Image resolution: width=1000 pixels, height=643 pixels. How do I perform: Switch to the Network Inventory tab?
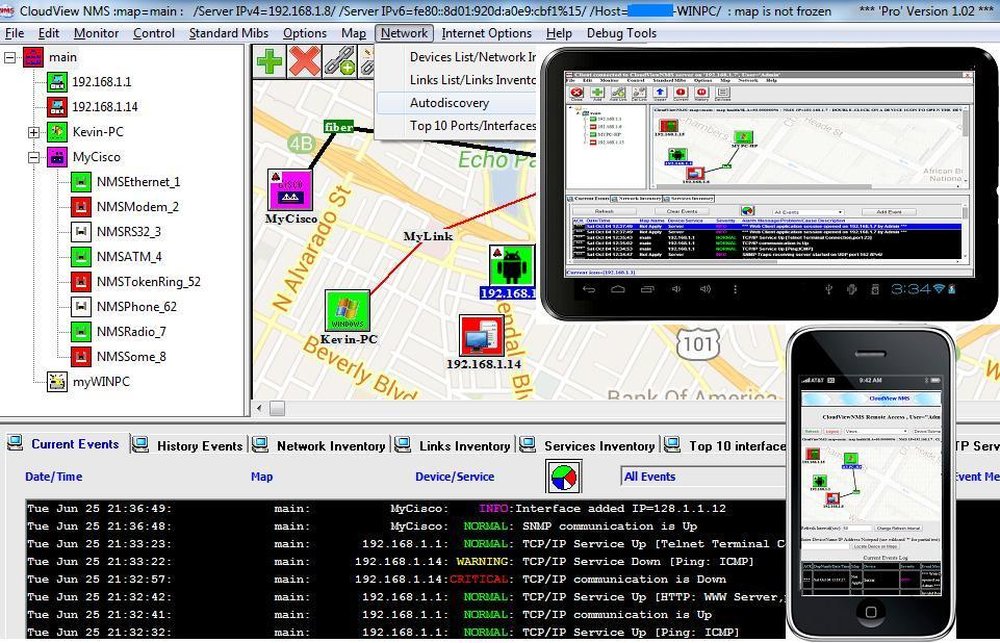pos(320,445)
